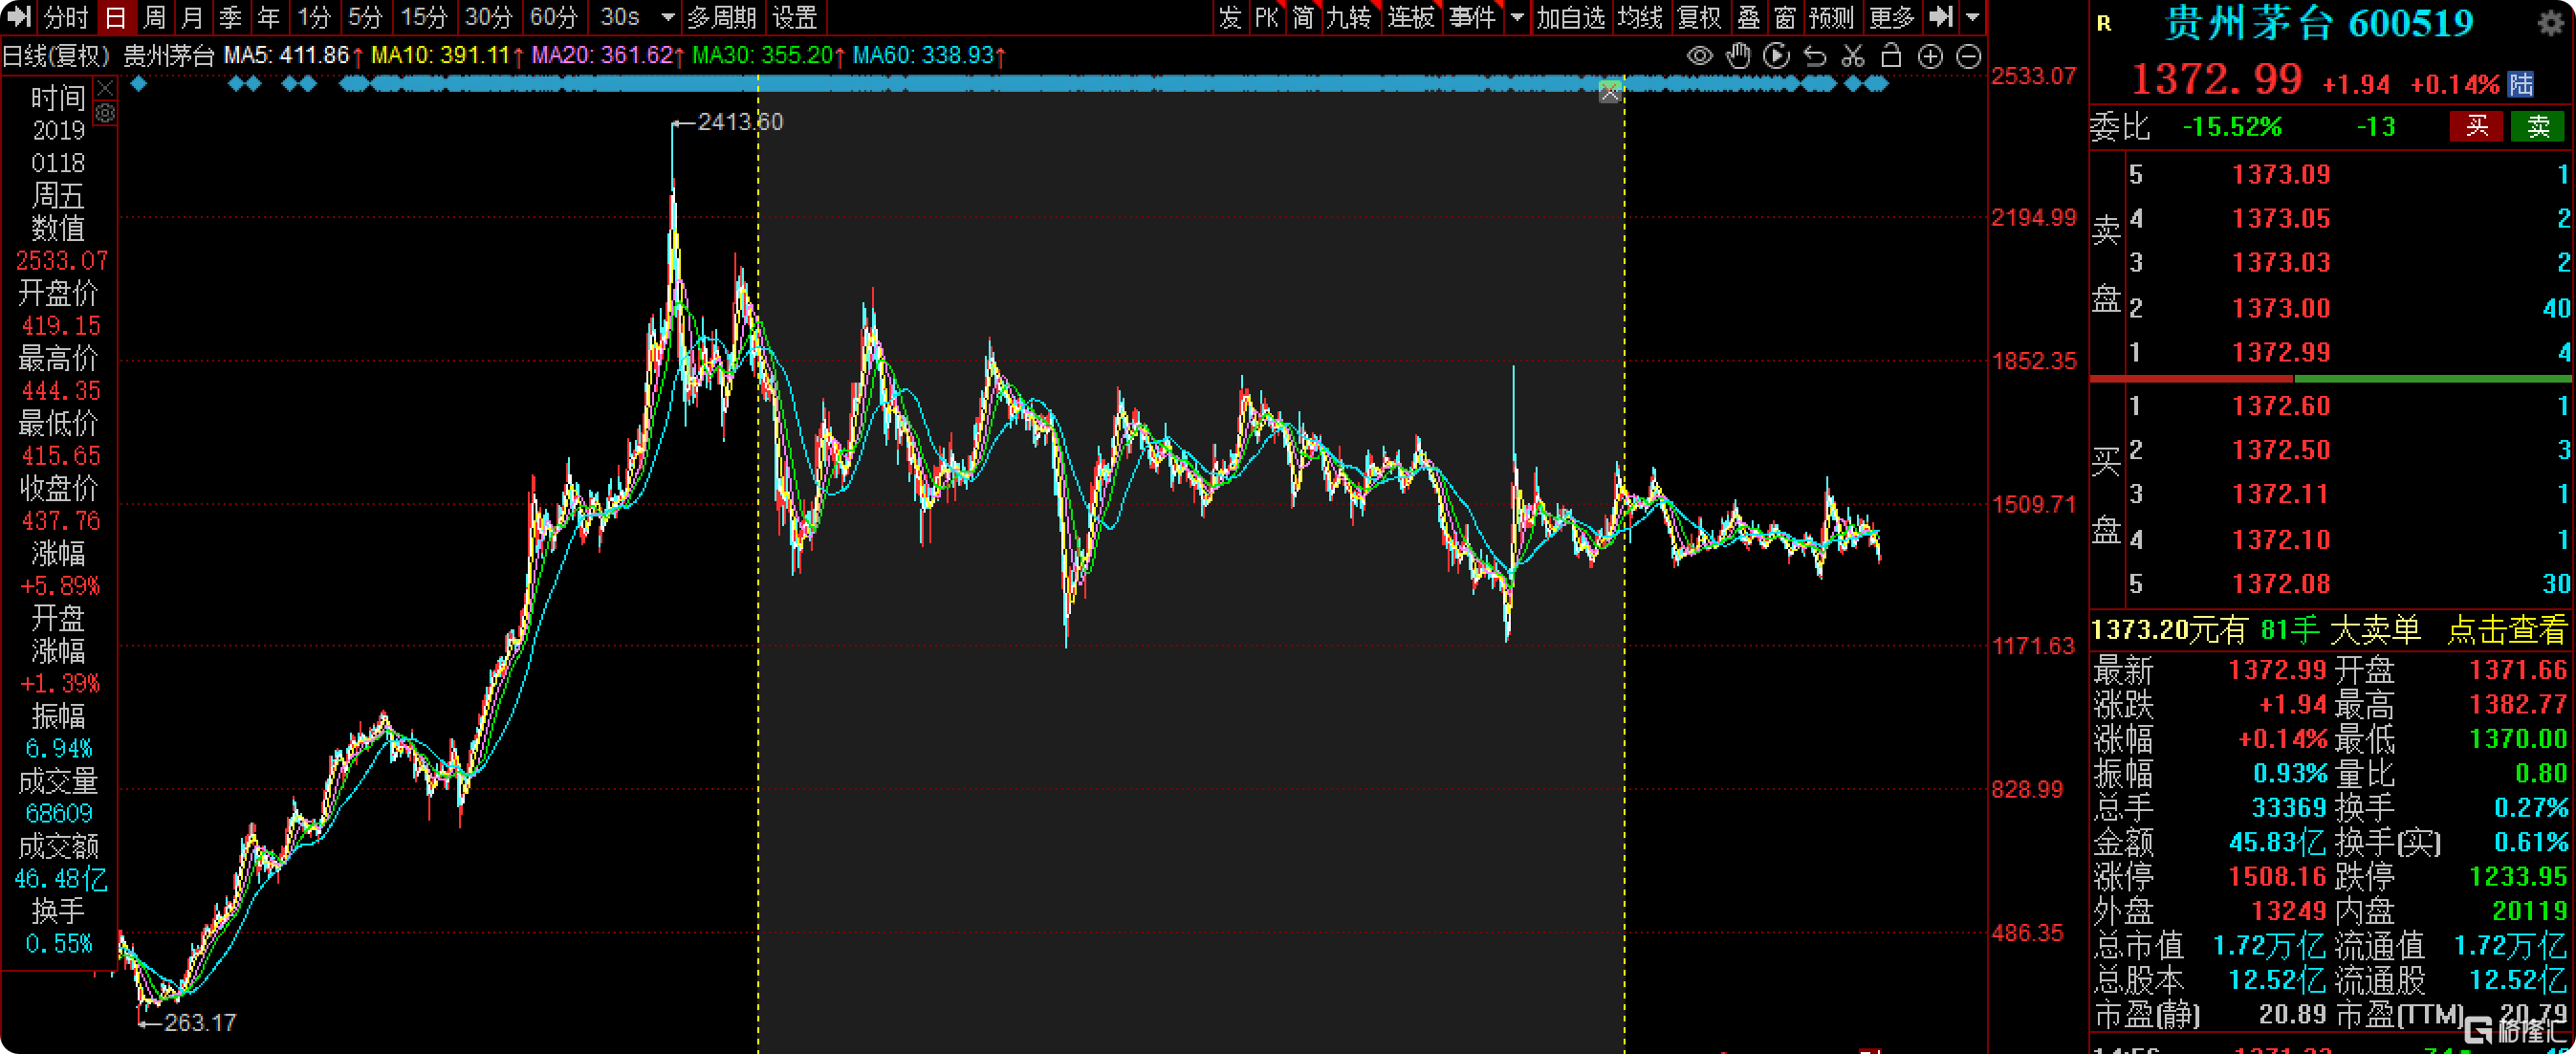
Task: Select the 1分 one-minute period
Action: coord(314,17)
